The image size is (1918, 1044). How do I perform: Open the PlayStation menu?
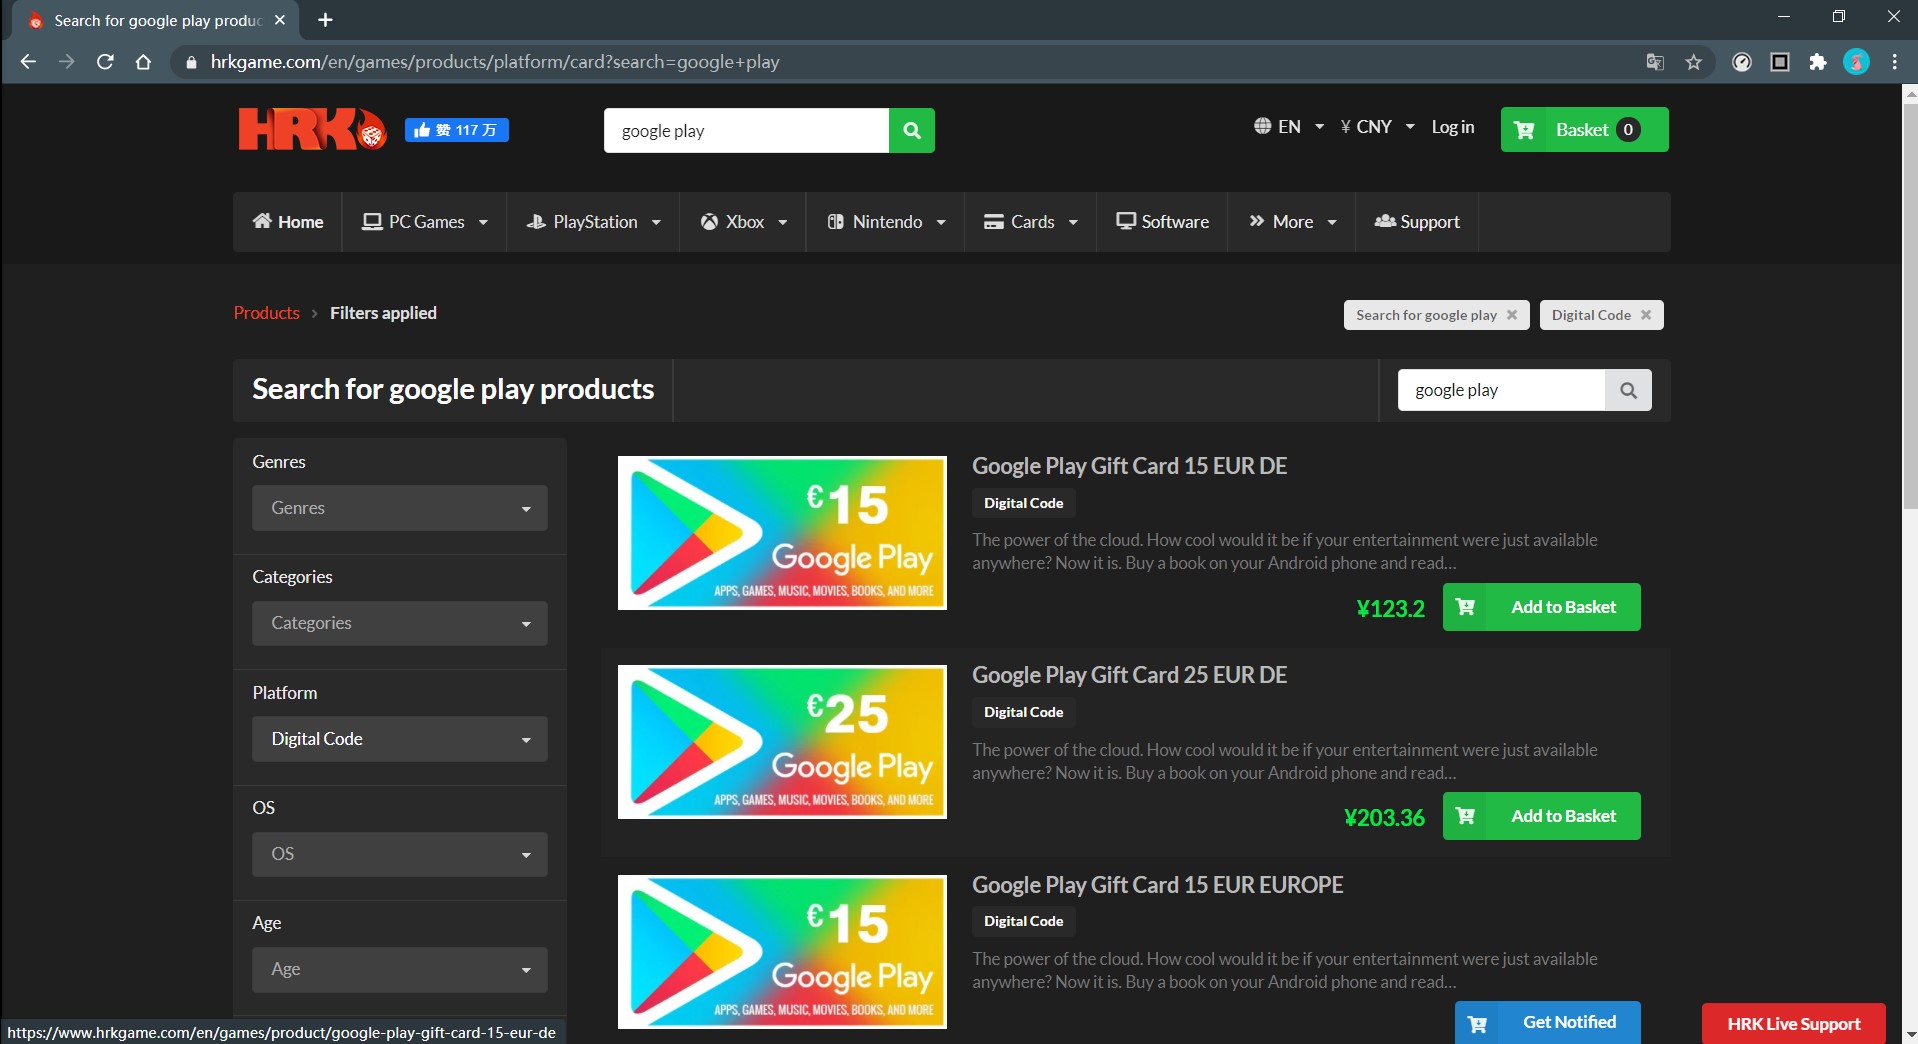coord(593,222)
